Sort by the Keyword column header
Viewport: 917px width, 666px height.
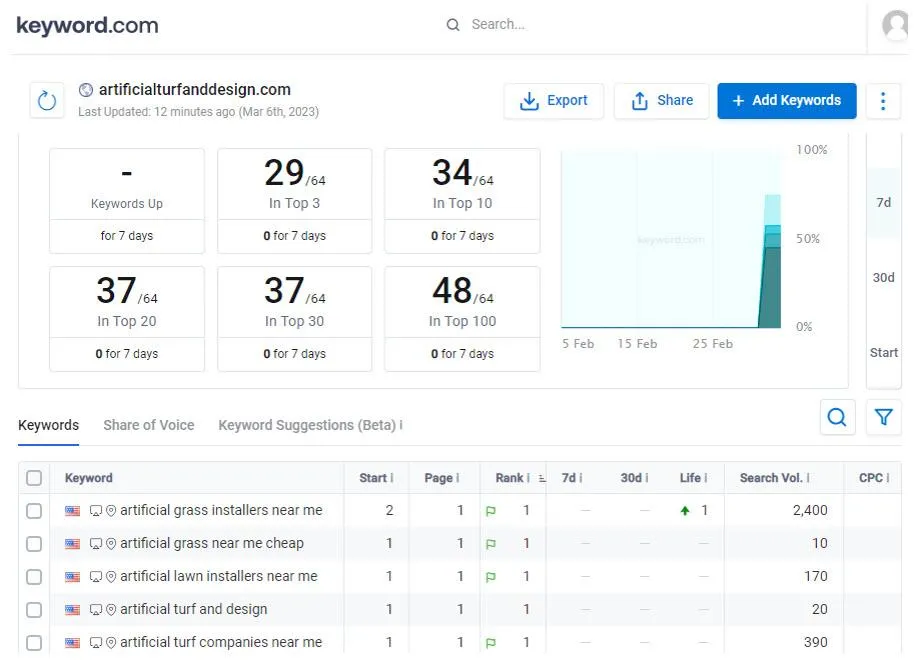(x=88, y=478)
